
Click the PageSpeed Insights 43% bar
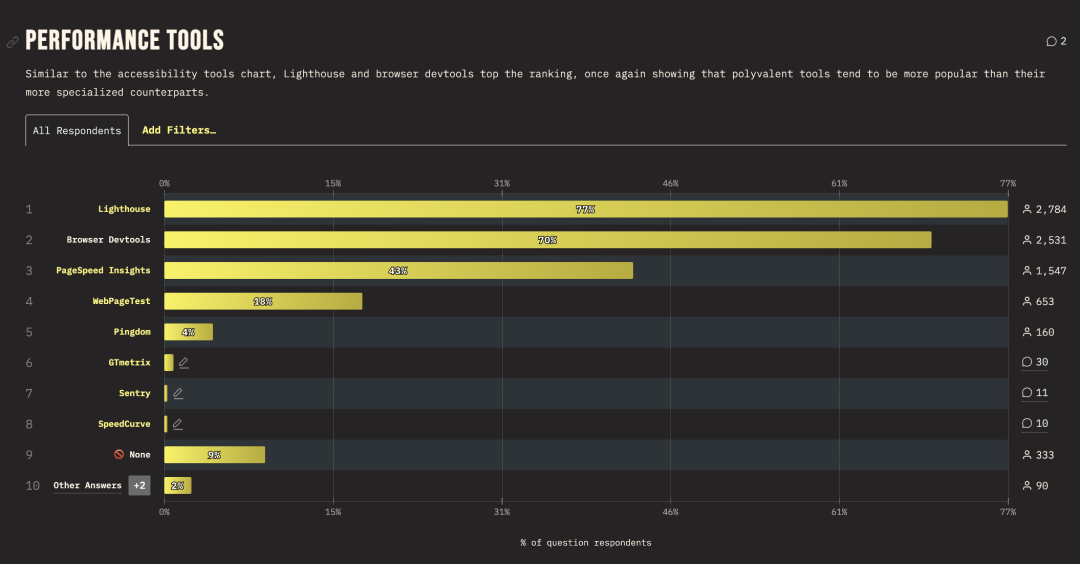click(x=398, y=271)
